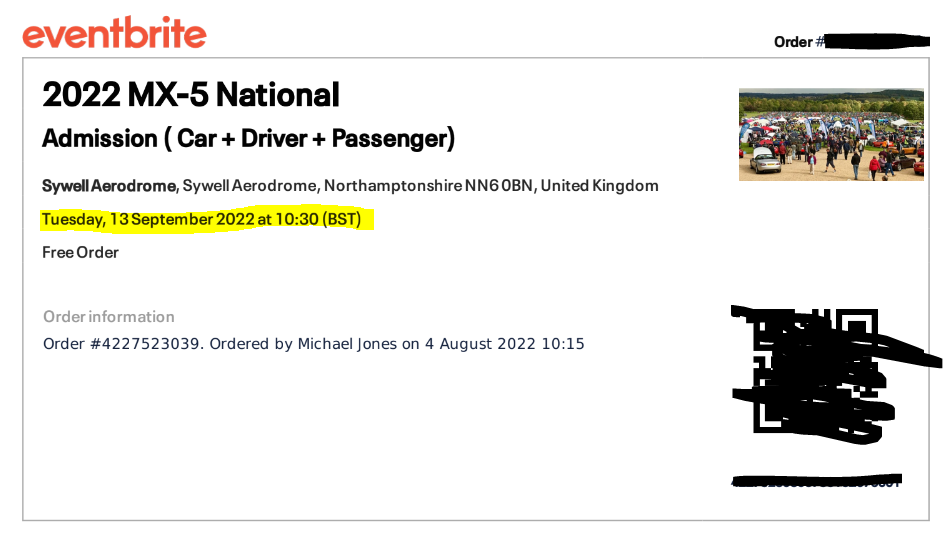Select the Northamptonshire text in address

pyautogui.click(x=393, y=186)
